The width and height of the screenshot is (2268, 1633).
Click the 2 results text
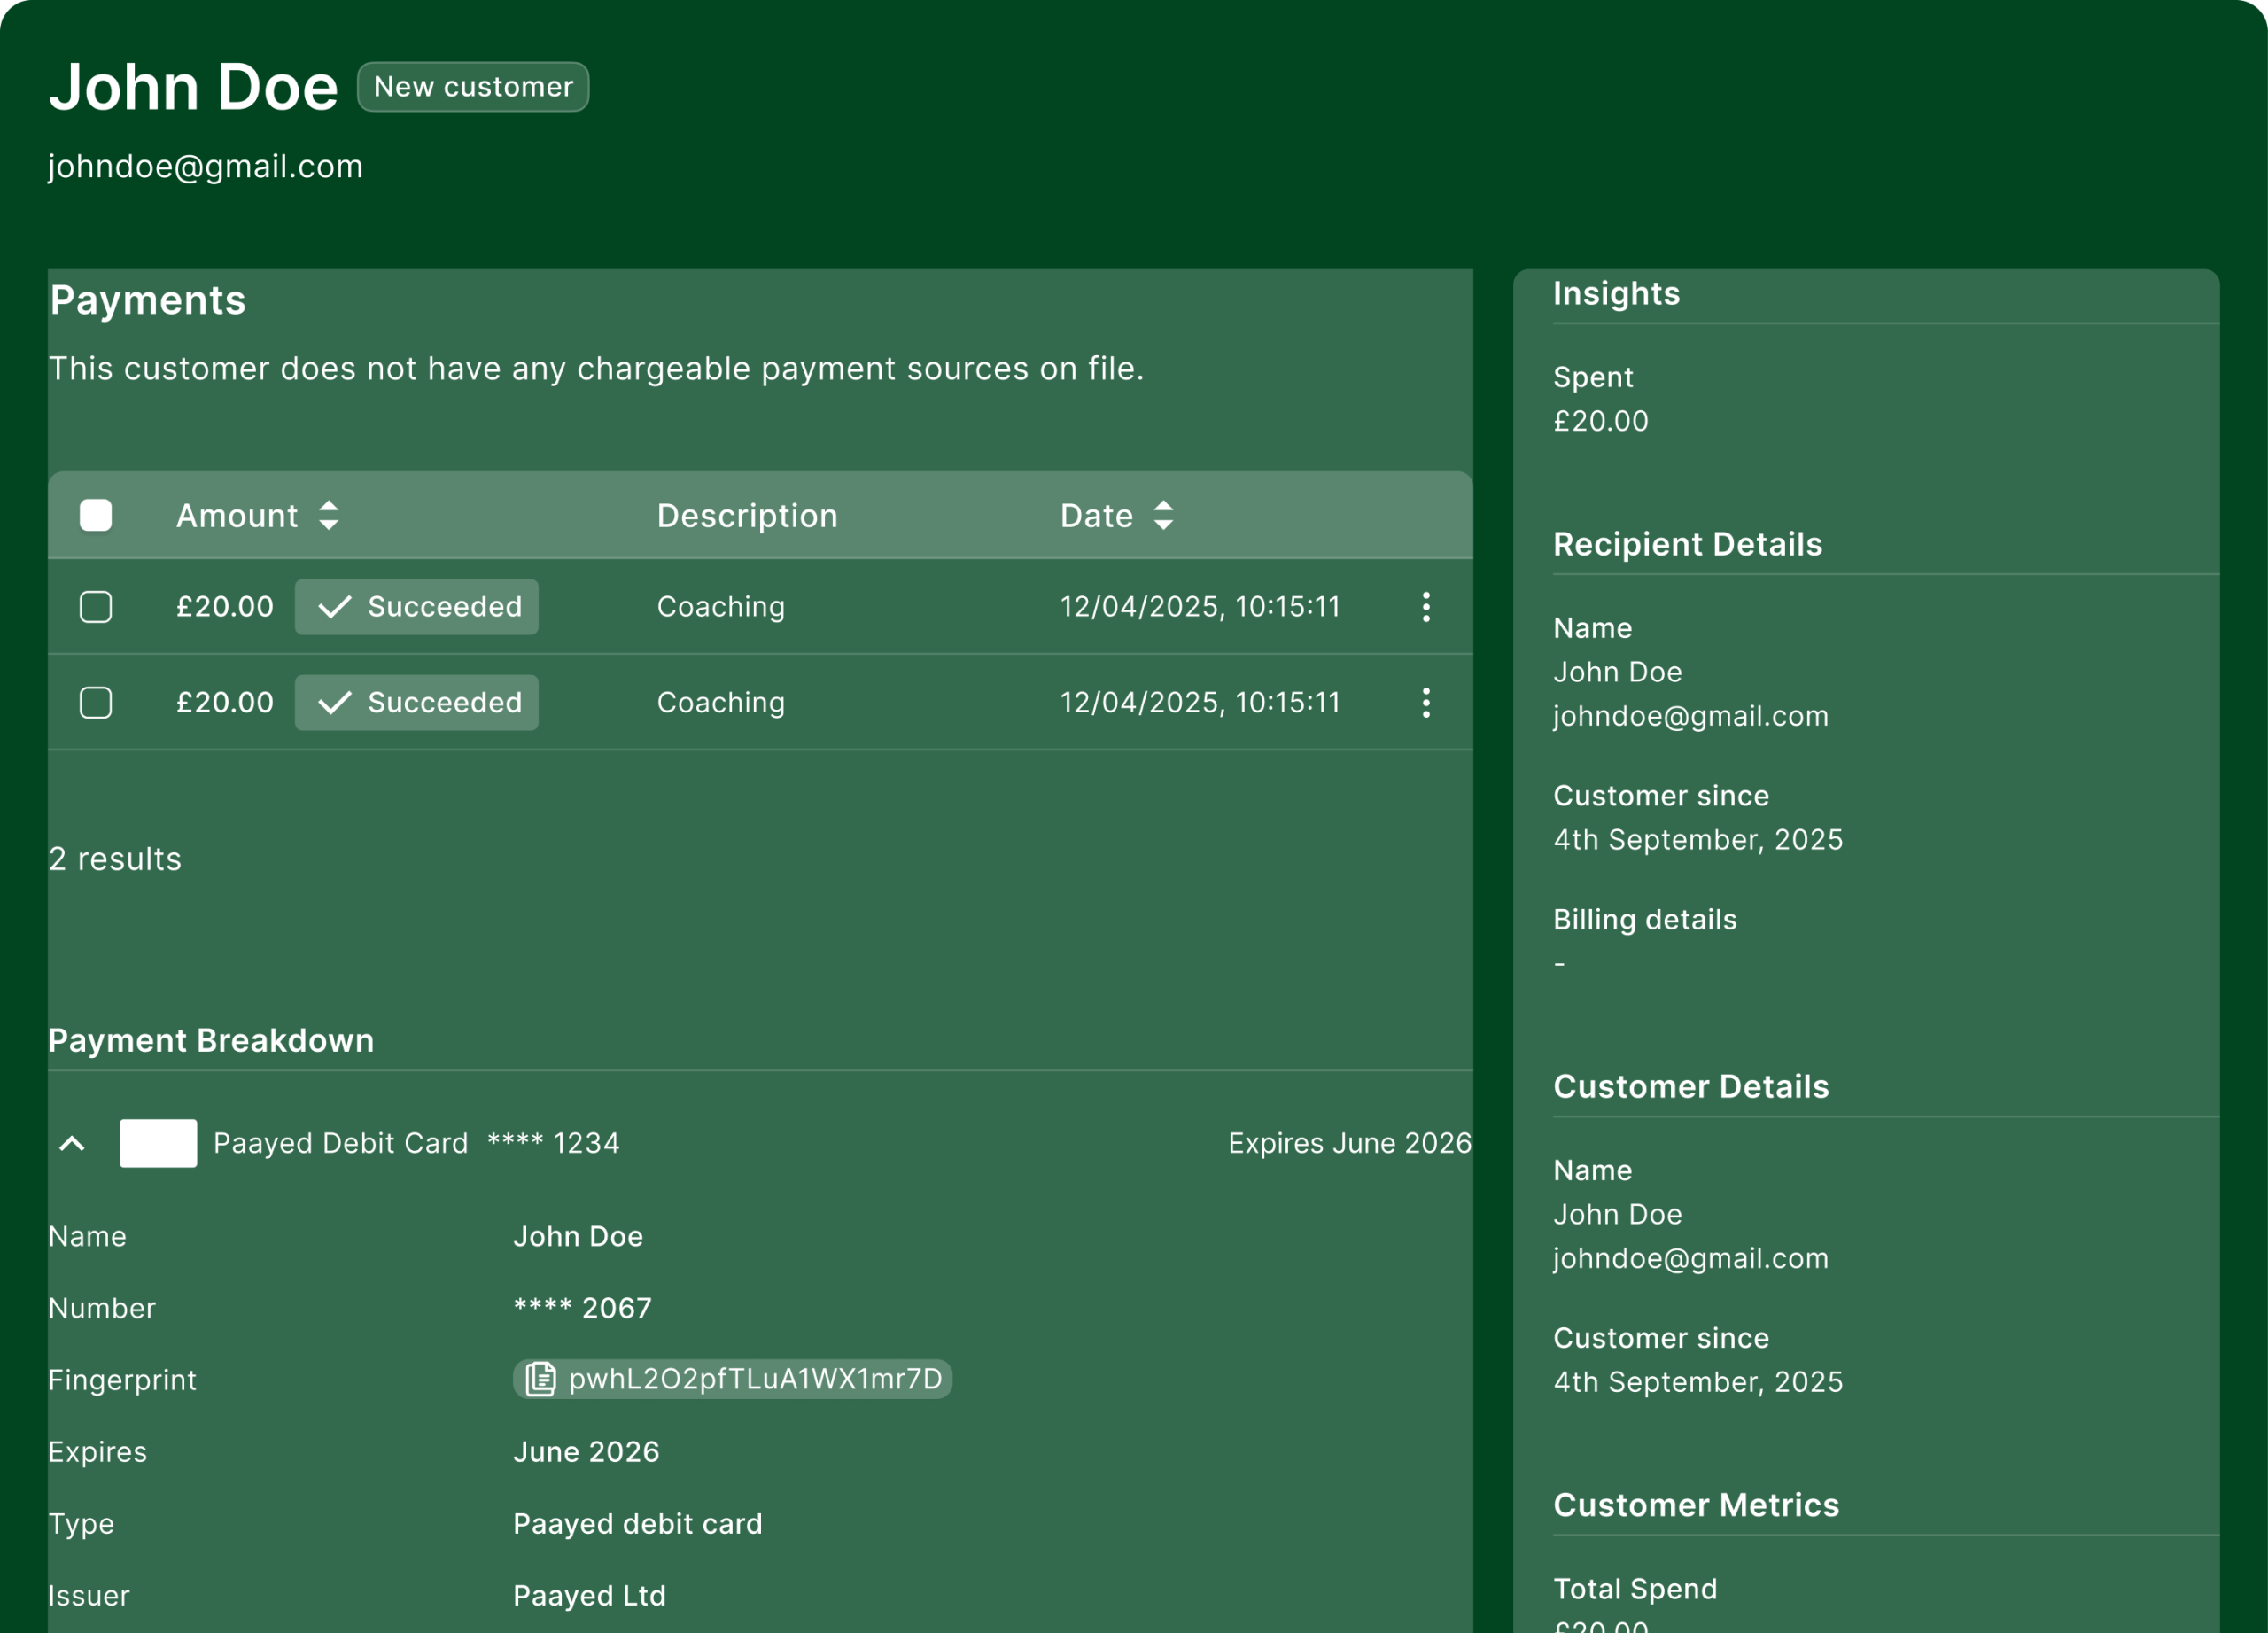(x=115, y=859)
